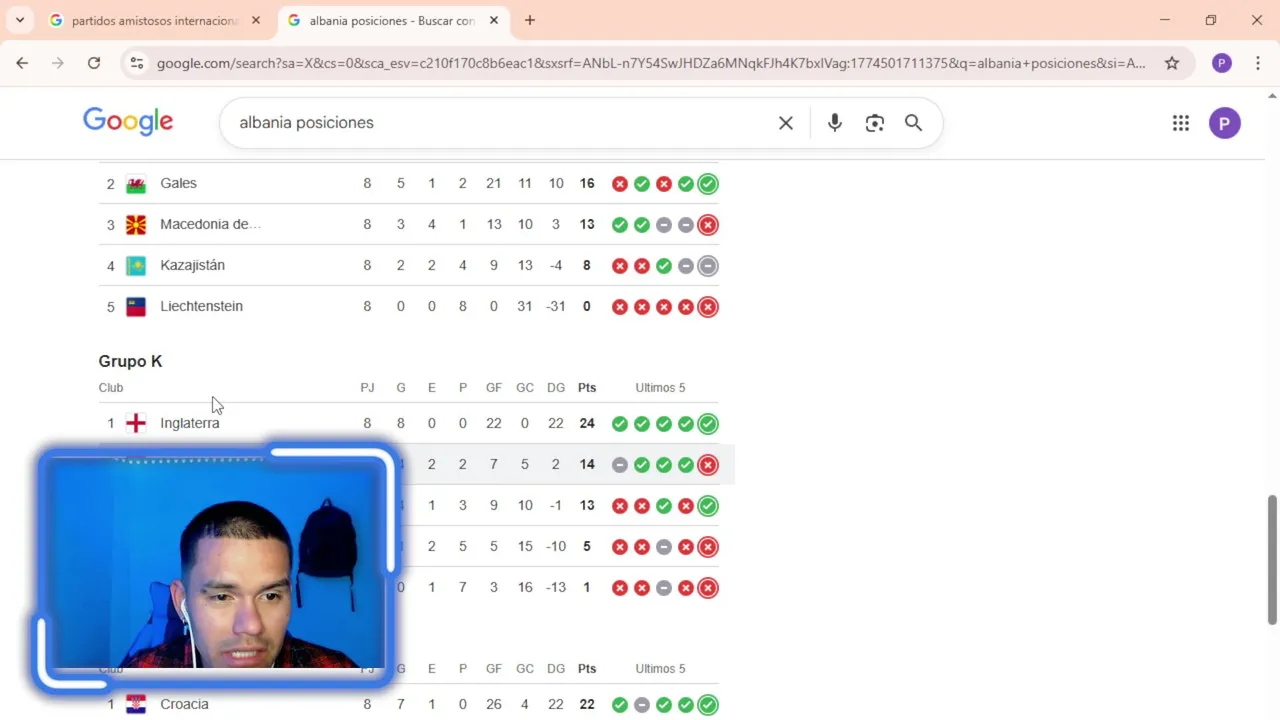Image resolution: width=1280 pixels, height=720 pixels.
Task: Click the Liechtenstein flag icon
Action: point(136,307)
